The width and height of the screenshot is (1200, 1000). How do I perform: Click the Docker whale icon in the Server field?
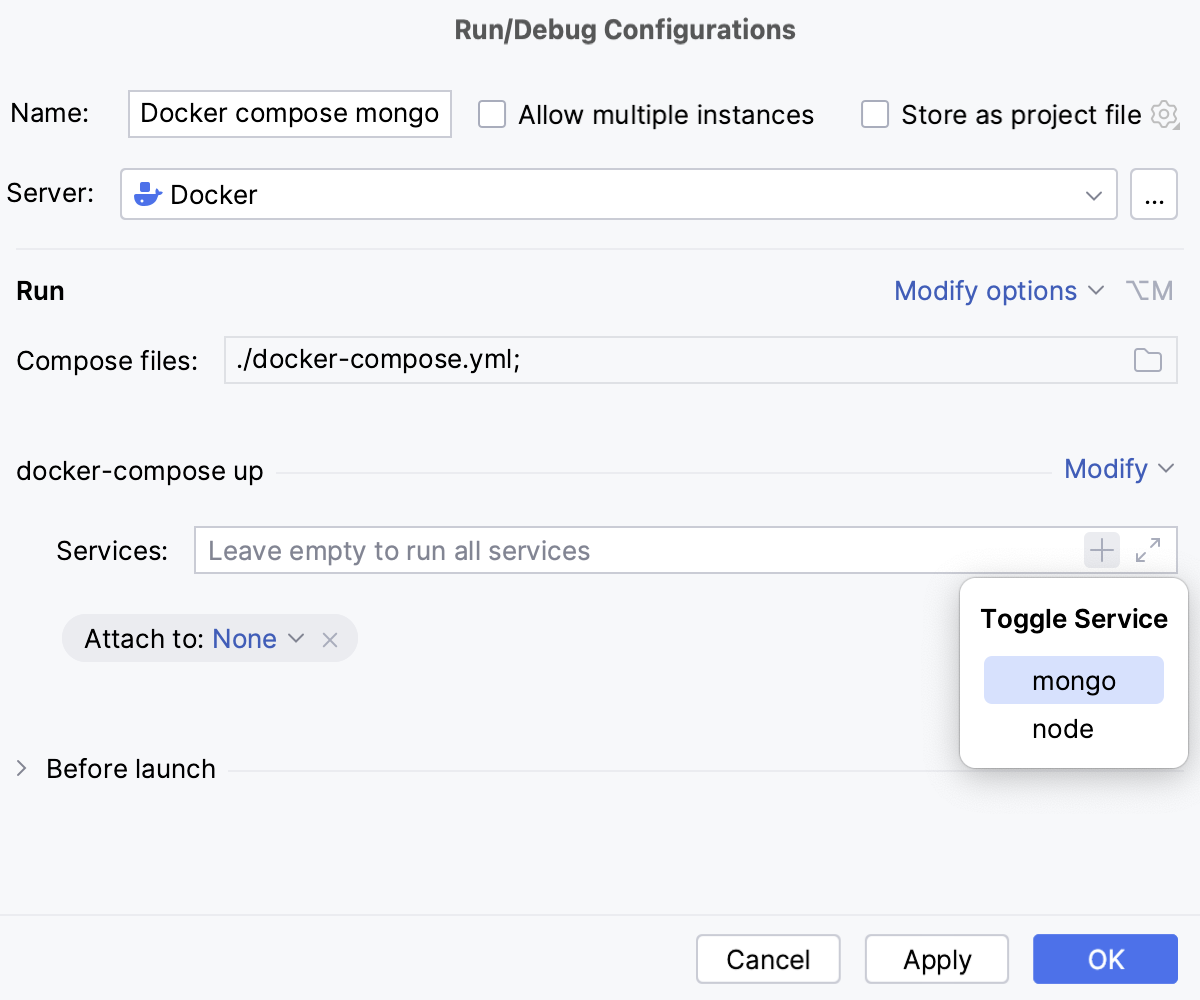[147, 193]
